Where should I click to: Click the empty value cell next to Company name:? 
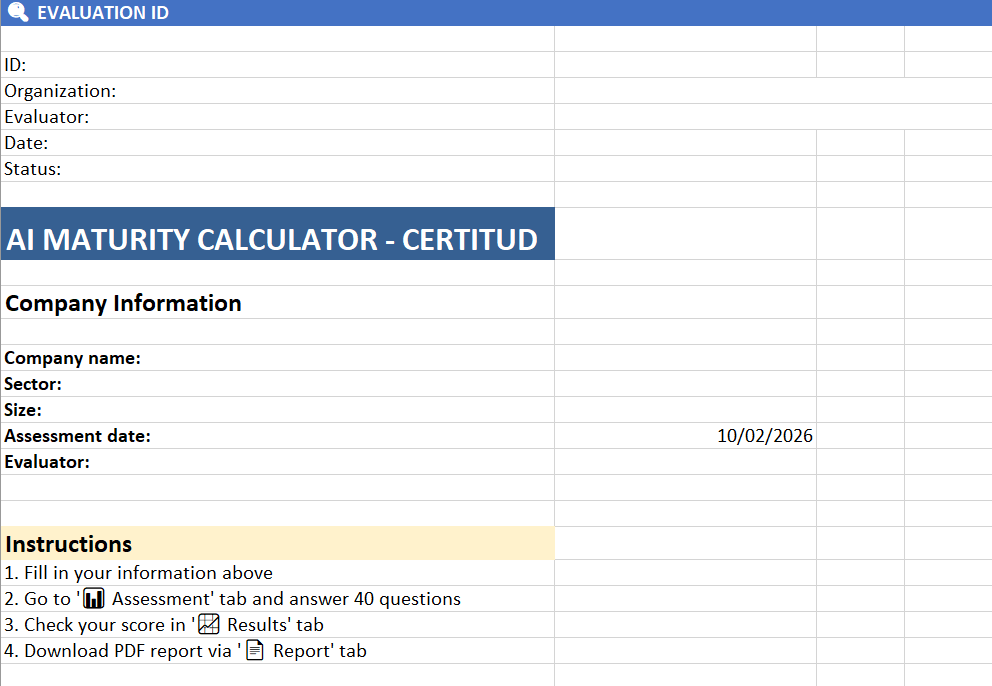686,358
